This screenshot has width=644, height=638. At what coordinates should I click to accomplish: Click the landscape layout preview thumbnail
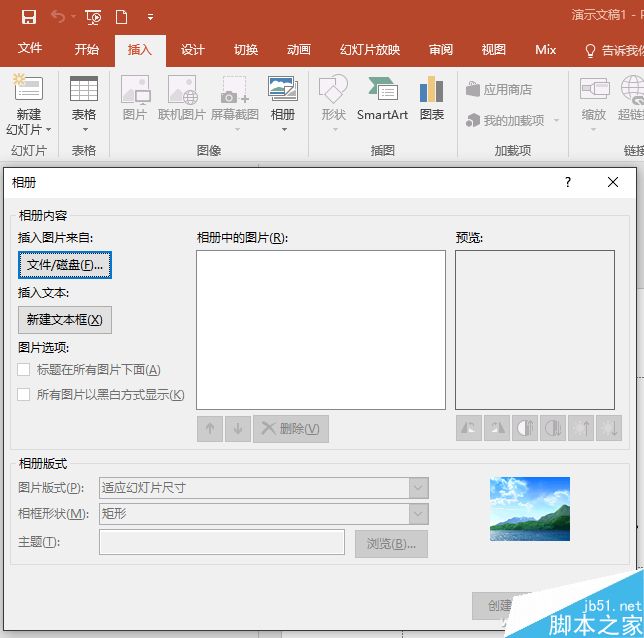(530, 509)
